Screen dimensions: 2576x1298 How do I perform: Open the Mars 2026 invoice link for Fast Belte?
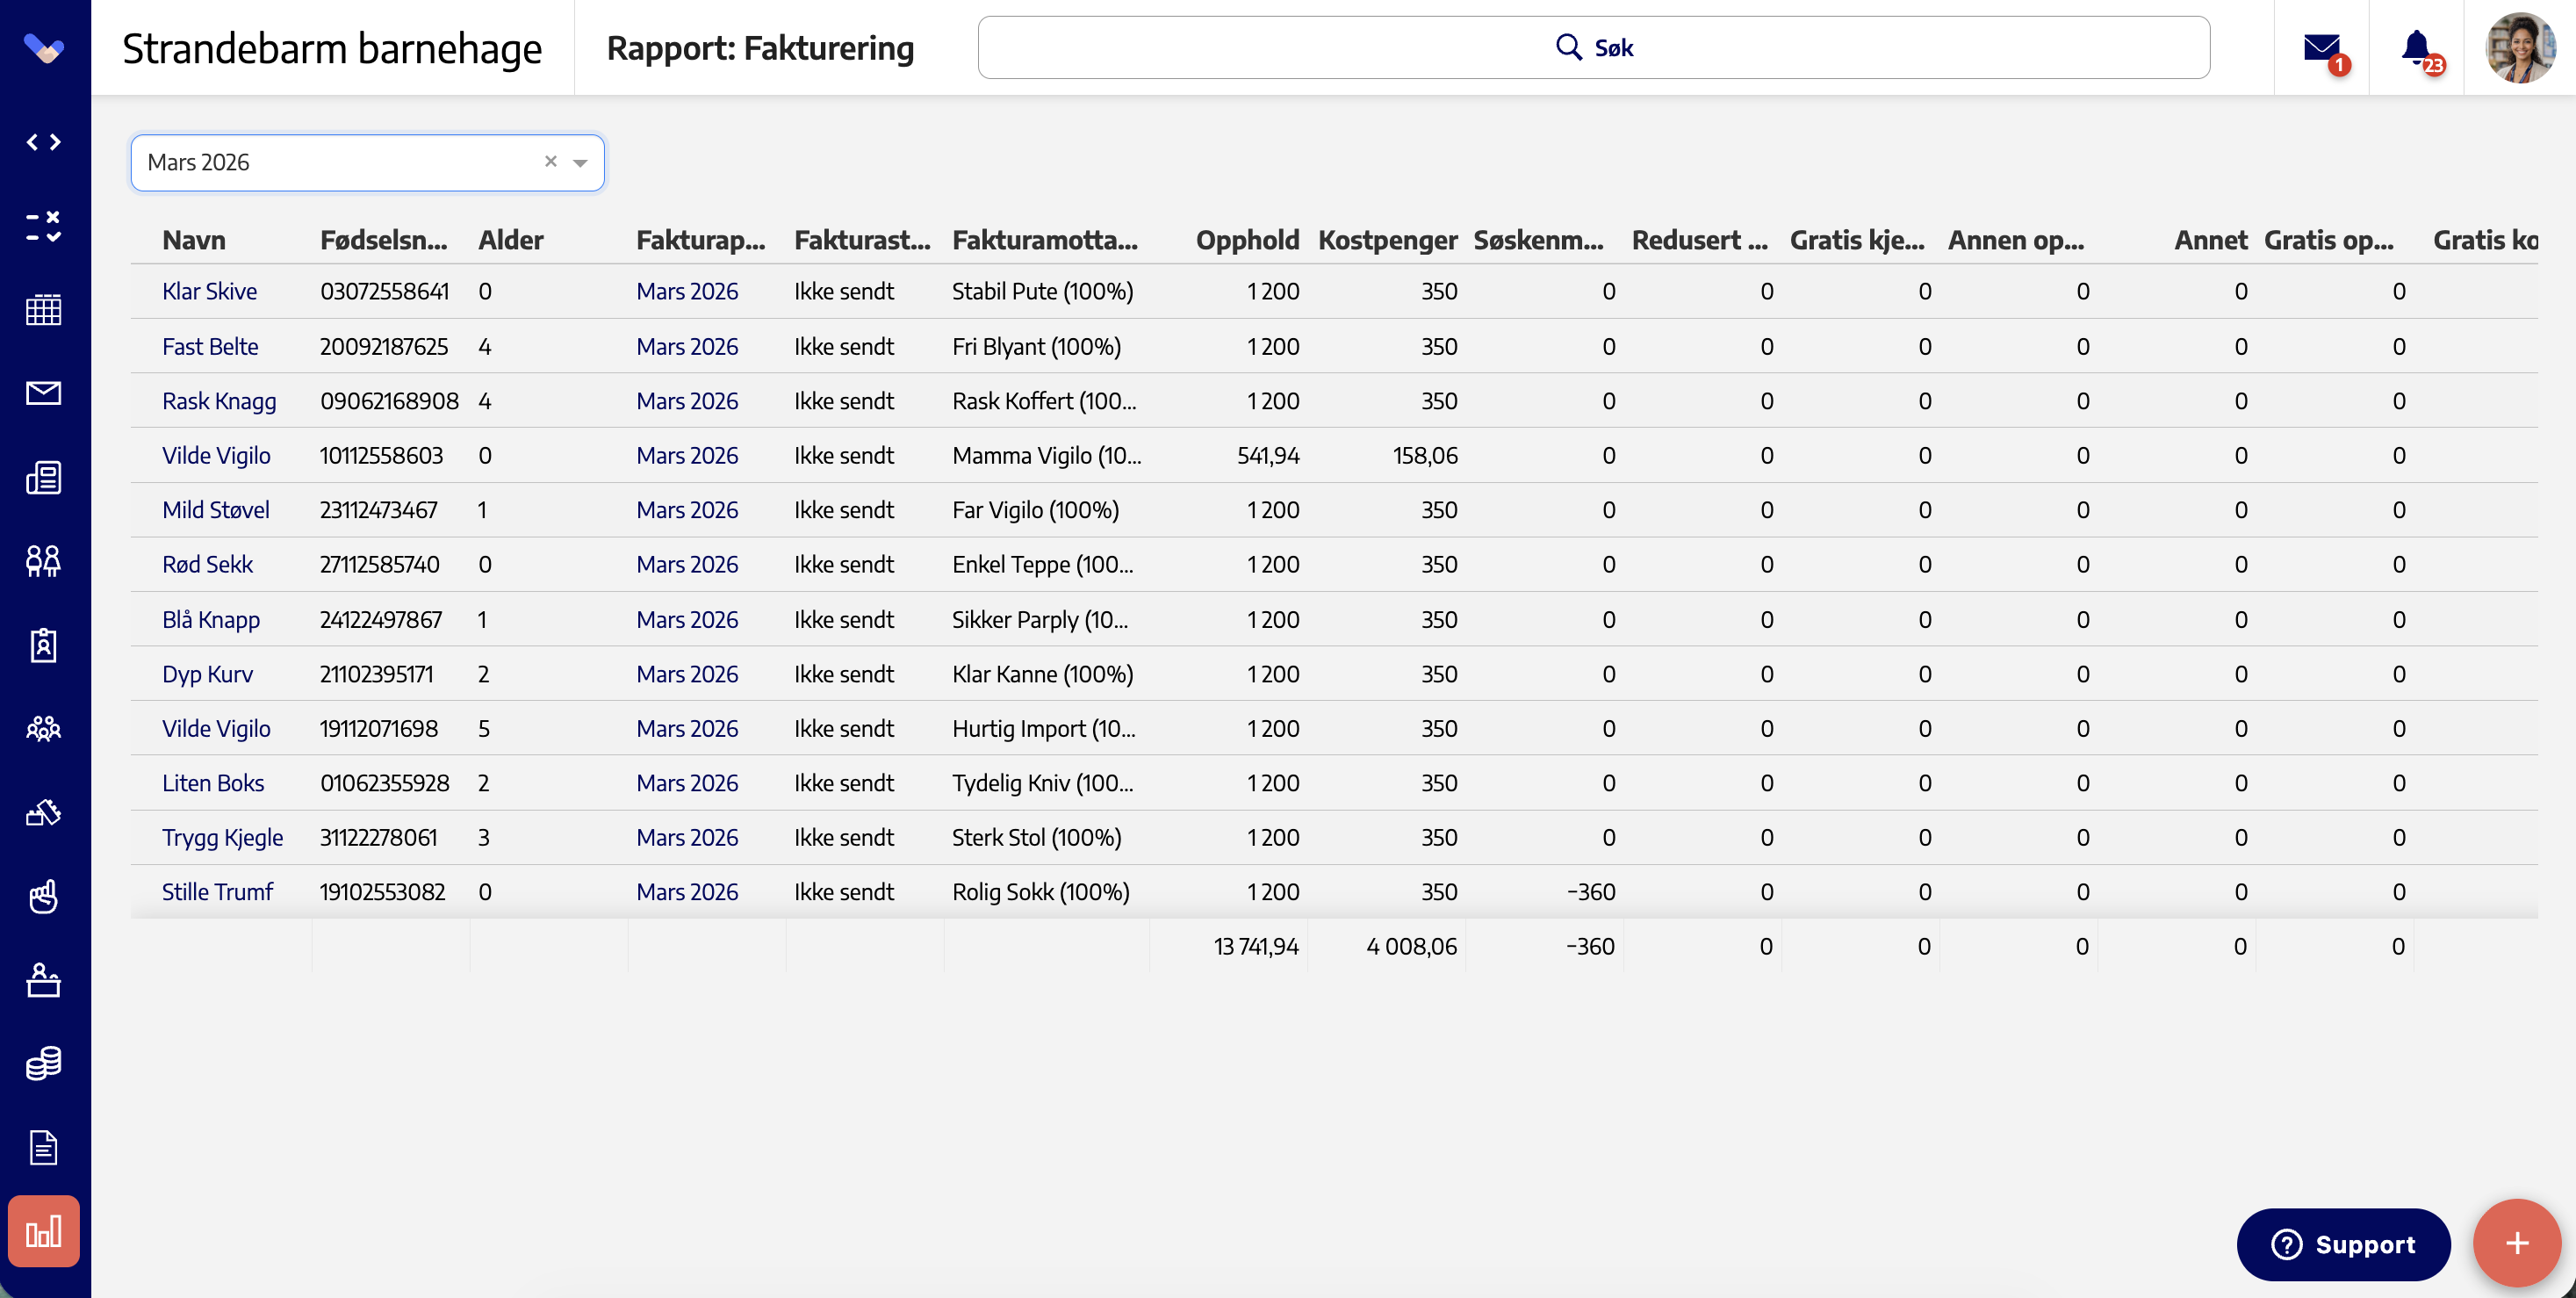[x=687, y=346]
